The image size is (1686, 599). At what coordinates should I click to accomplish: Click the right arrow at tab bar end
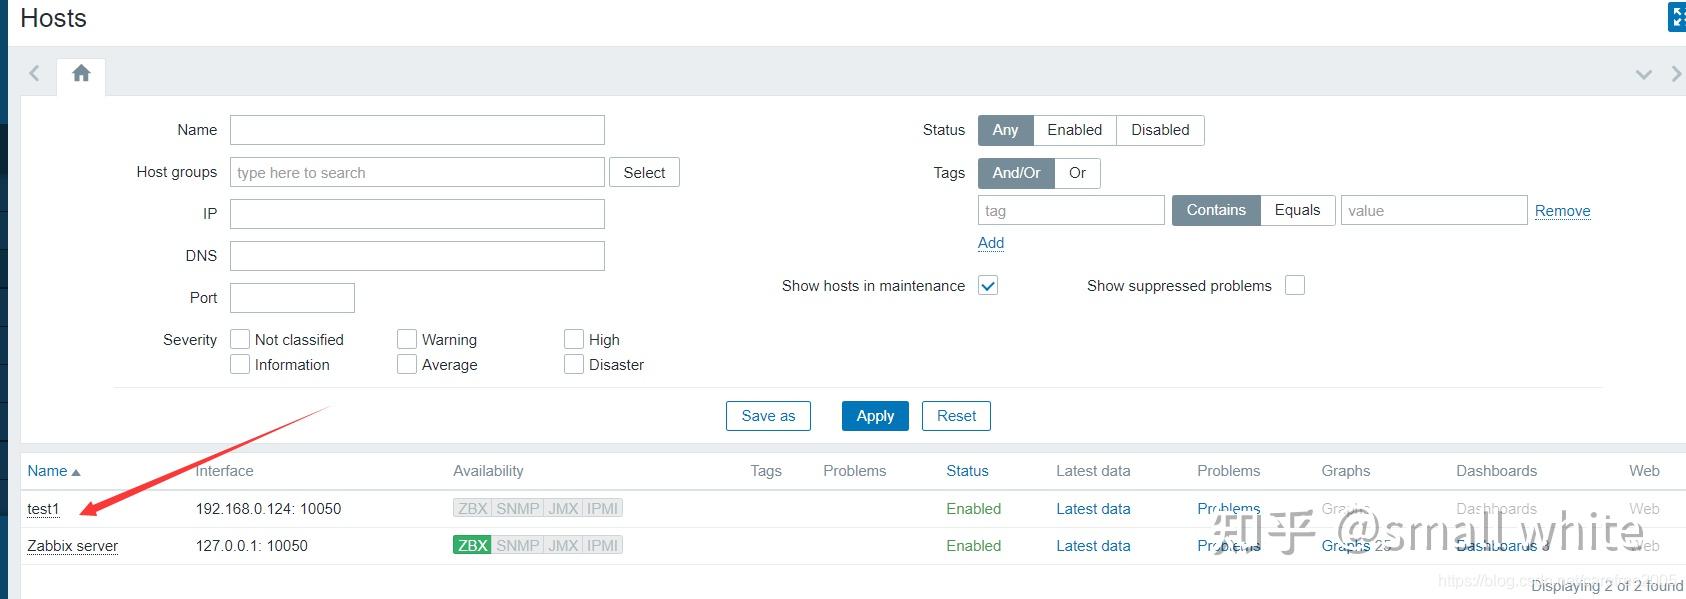click(x=1677, y=74)
